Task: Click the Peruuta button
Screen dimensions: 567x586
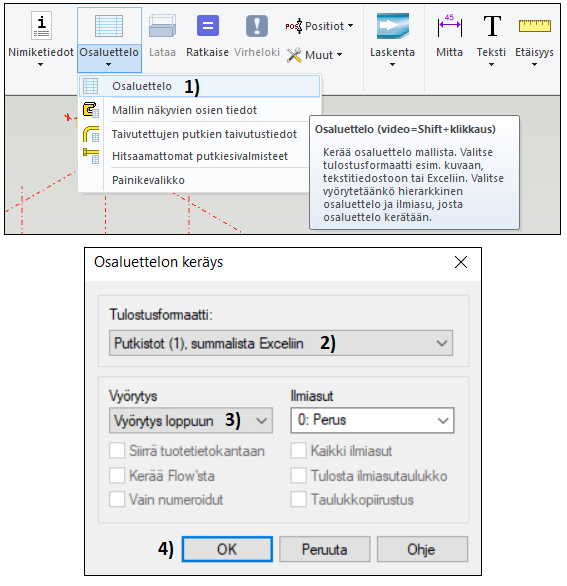Action: 325,549
